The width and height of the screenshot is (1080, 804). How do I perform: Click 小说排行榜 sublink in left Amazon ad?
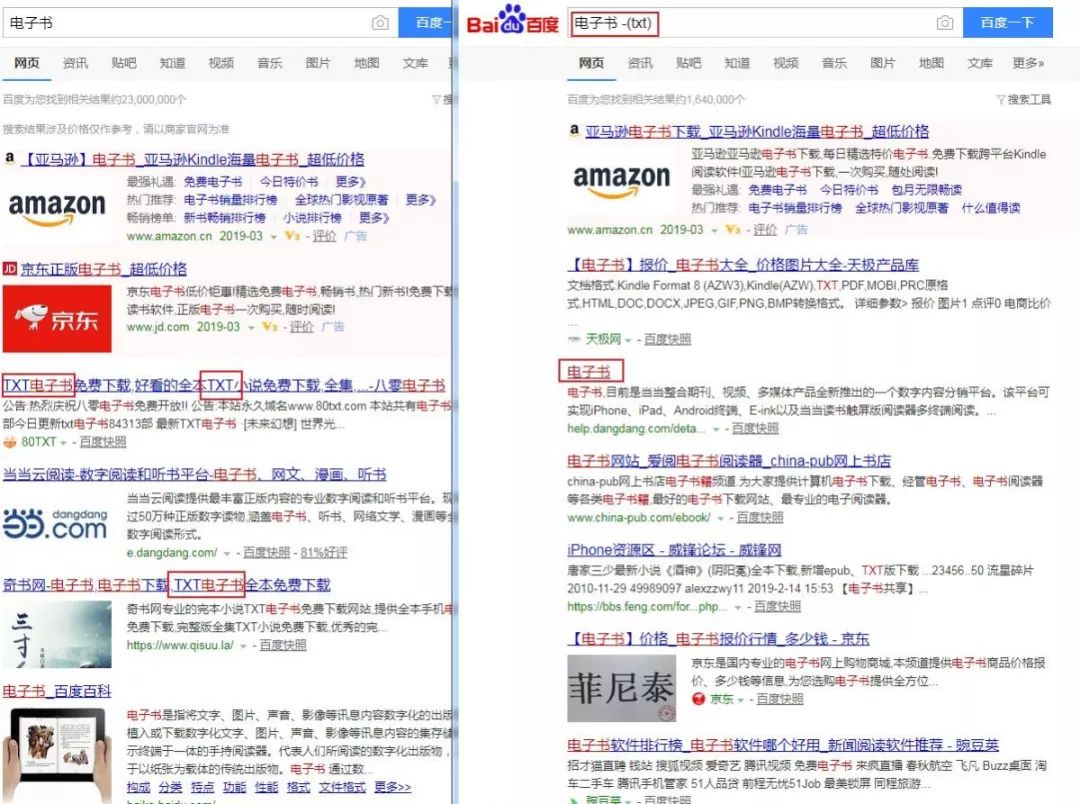[x=313, y=218]
